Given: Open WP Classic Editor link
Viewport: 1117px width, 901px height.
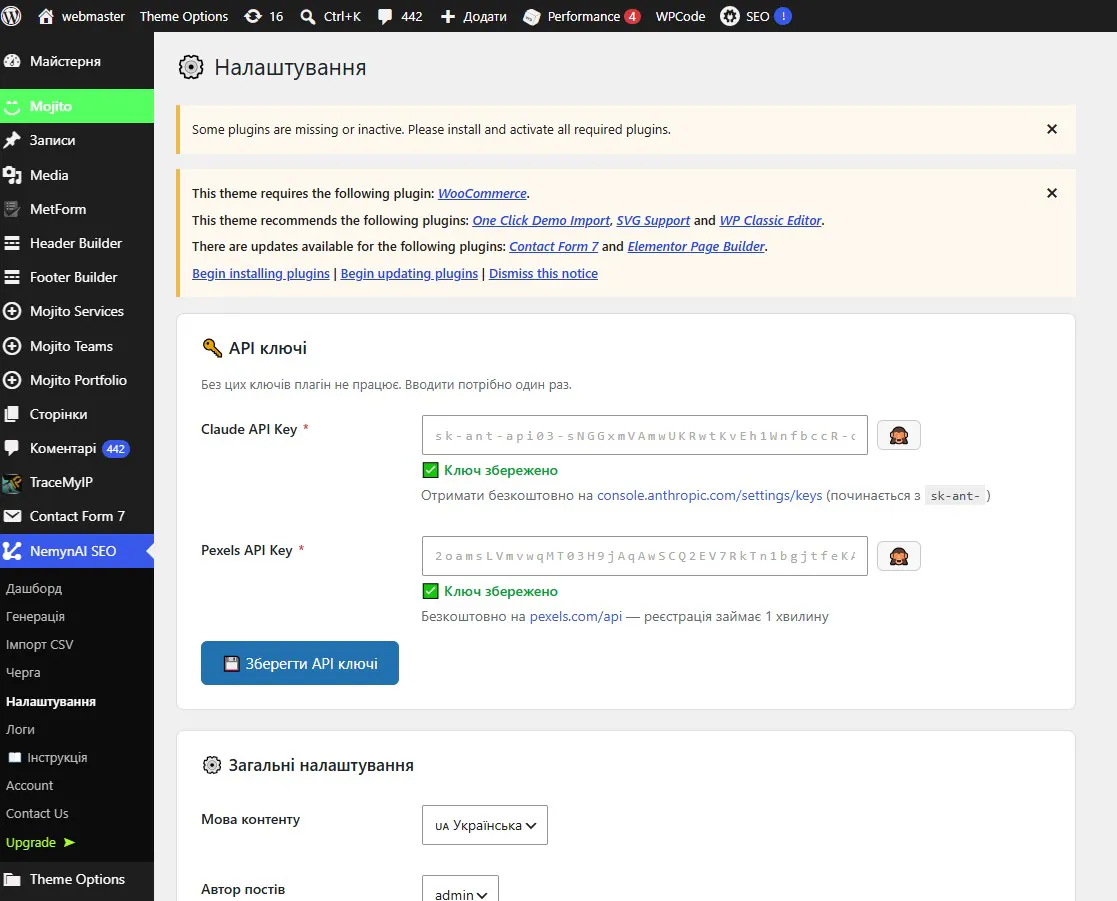Looking at the screenshot, I should click(x=771, y=220).
